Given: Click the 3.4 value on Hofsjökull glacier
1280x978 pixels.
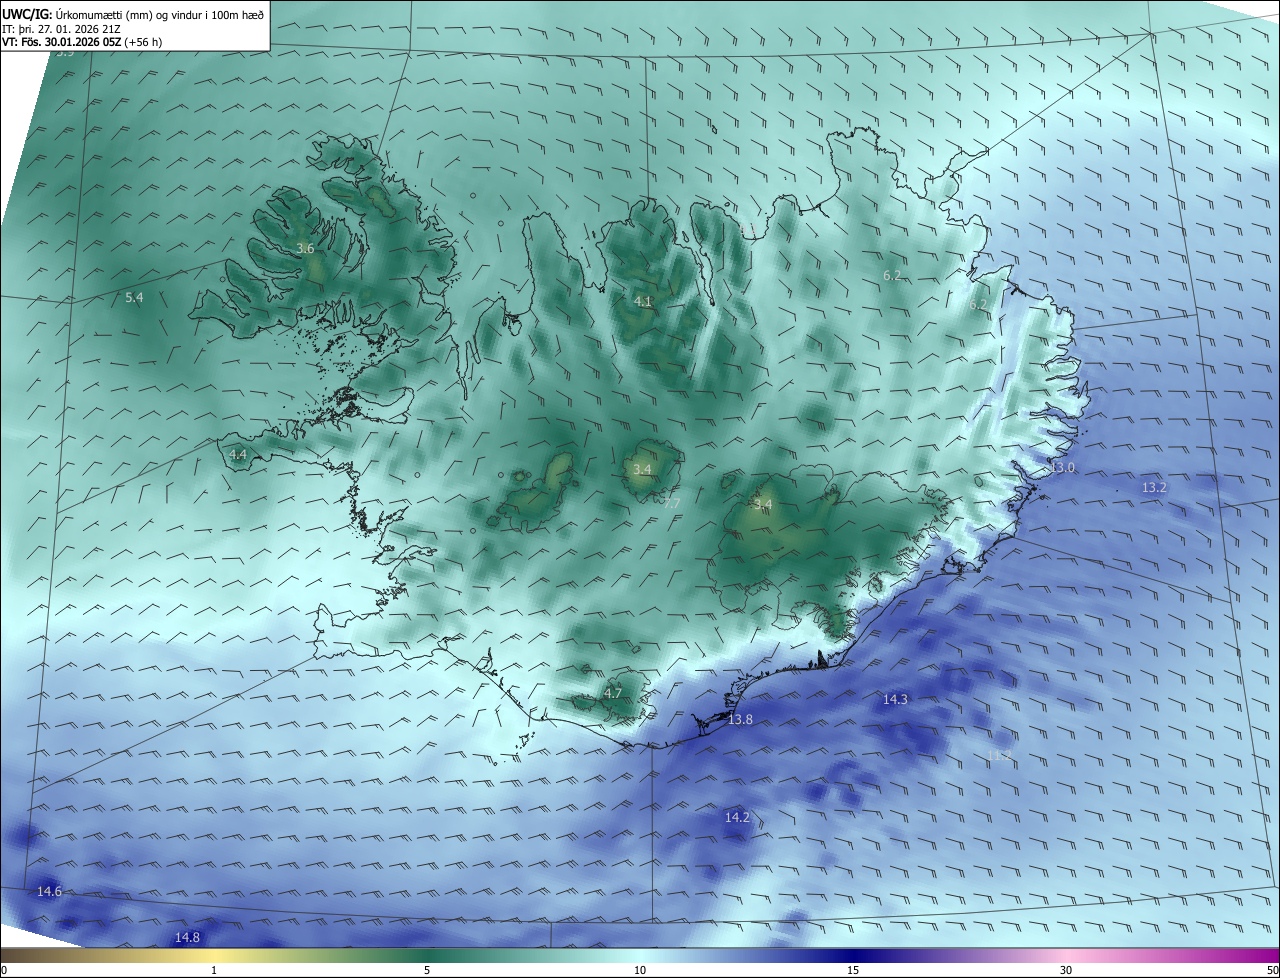Looking at the screenshot, I should [642, 469].
